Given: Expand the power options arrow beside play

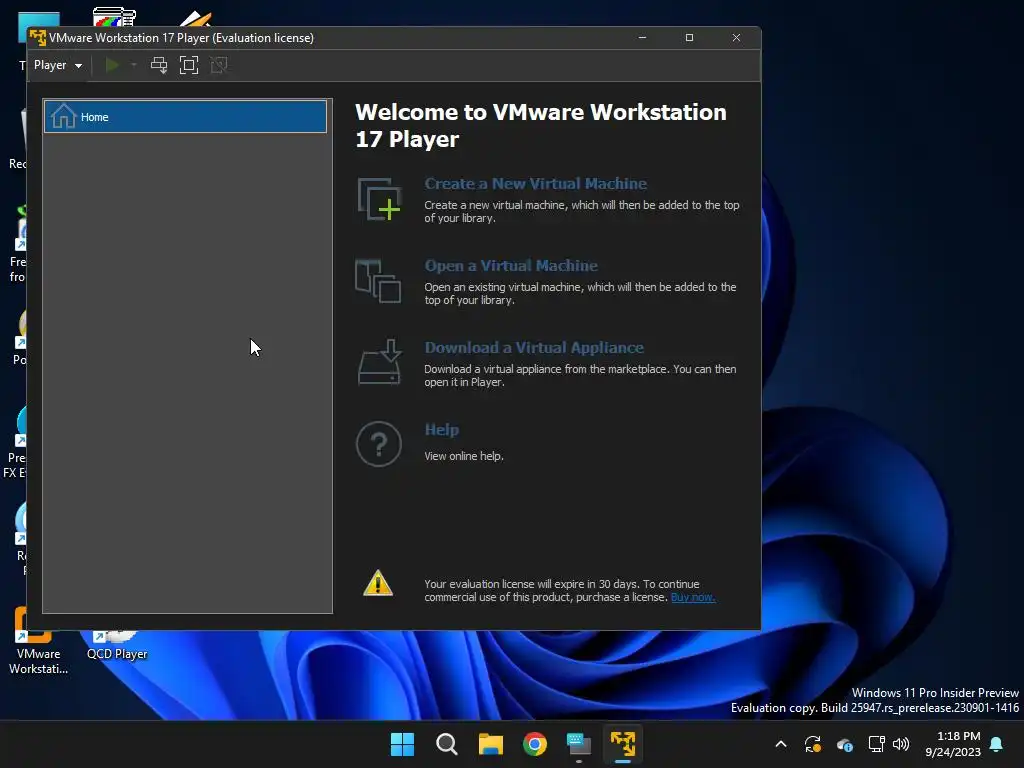Looking at the screenshot, I should tap(134, 65).
